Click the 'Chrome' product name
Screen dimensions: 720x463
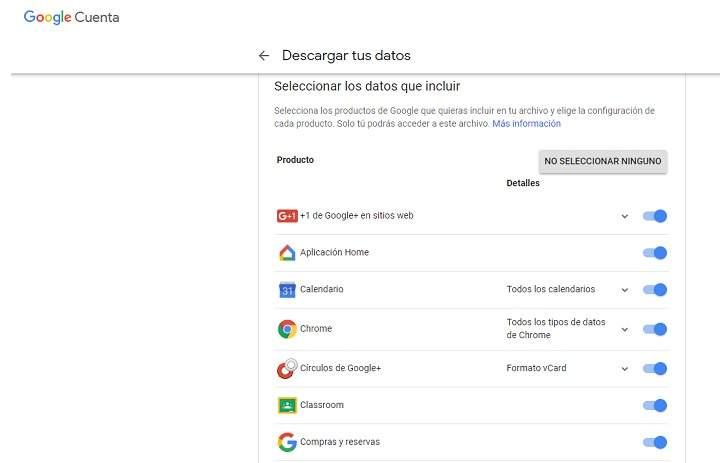point(316,329)
